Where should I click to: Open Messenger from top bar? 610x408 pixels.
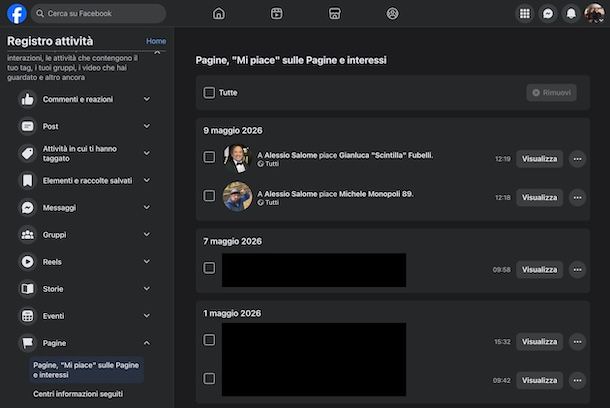[548, 14]
